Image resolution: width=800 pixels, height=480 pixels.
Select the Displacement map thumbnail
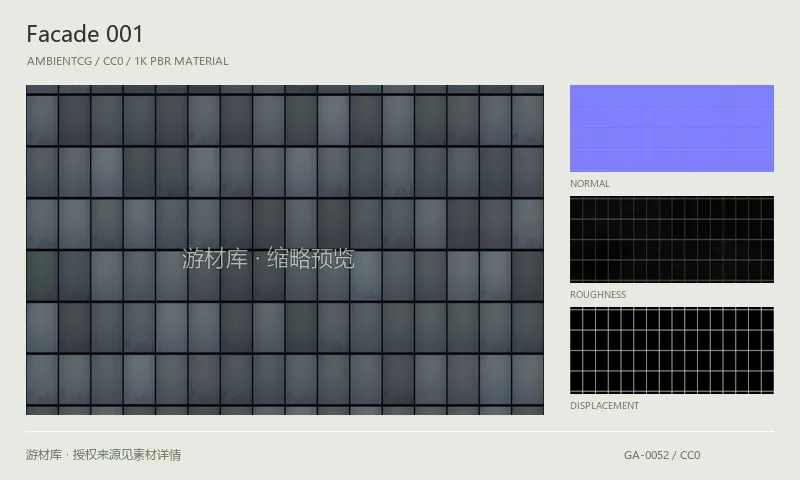click(x=671, y=350)
